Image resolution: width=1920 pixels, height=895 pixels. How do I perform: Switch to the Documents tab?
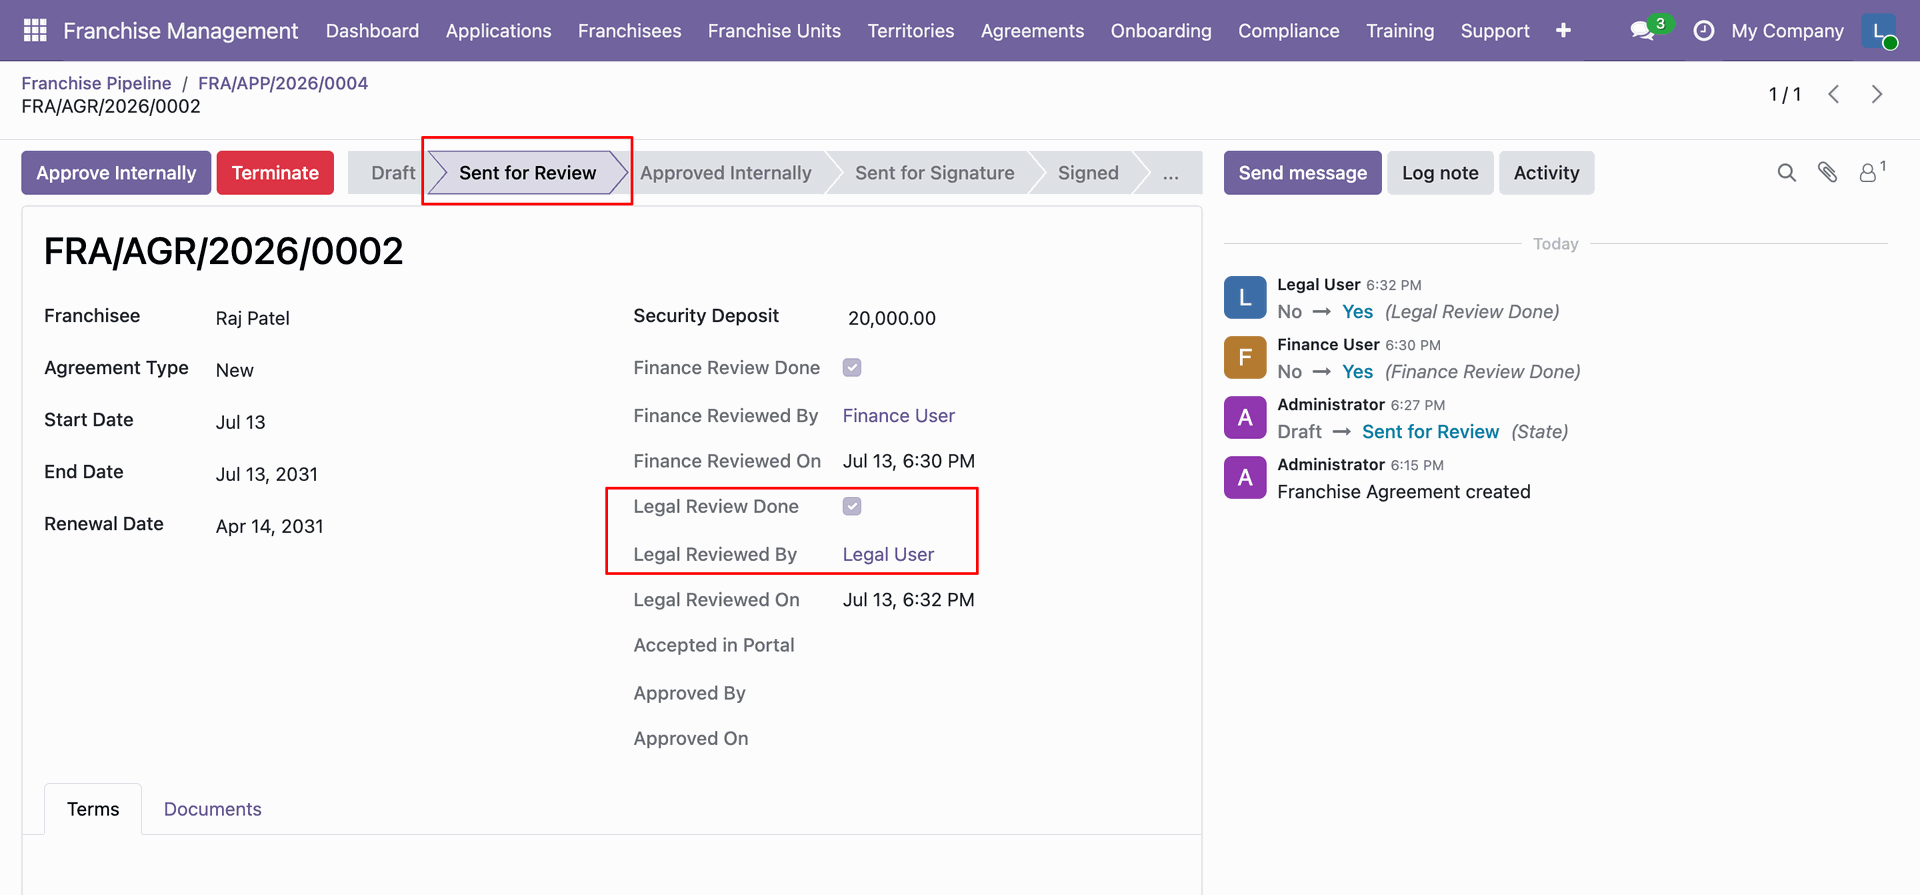(x=212, y=809)
